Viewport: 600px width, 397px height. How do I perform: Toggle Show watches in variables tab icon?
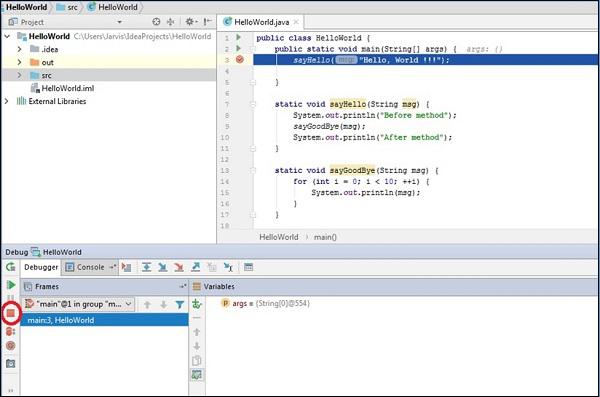[x=197, y=375]
